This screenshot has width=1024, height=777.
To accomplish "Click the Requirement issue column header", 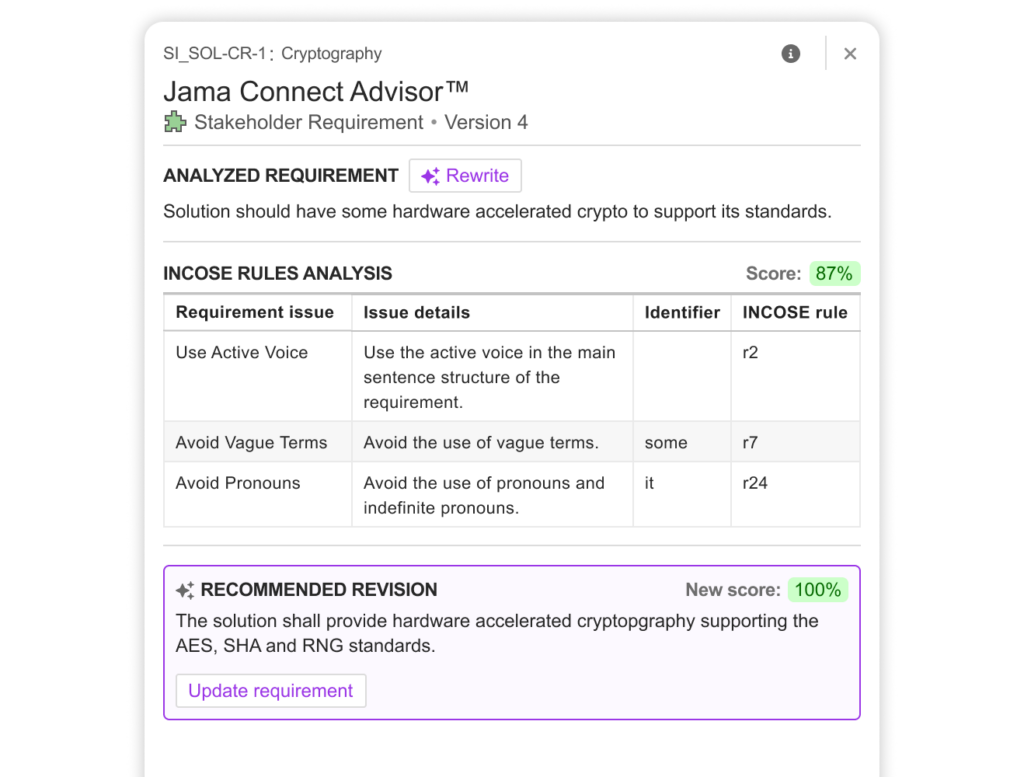I will [x=255, y=312].
